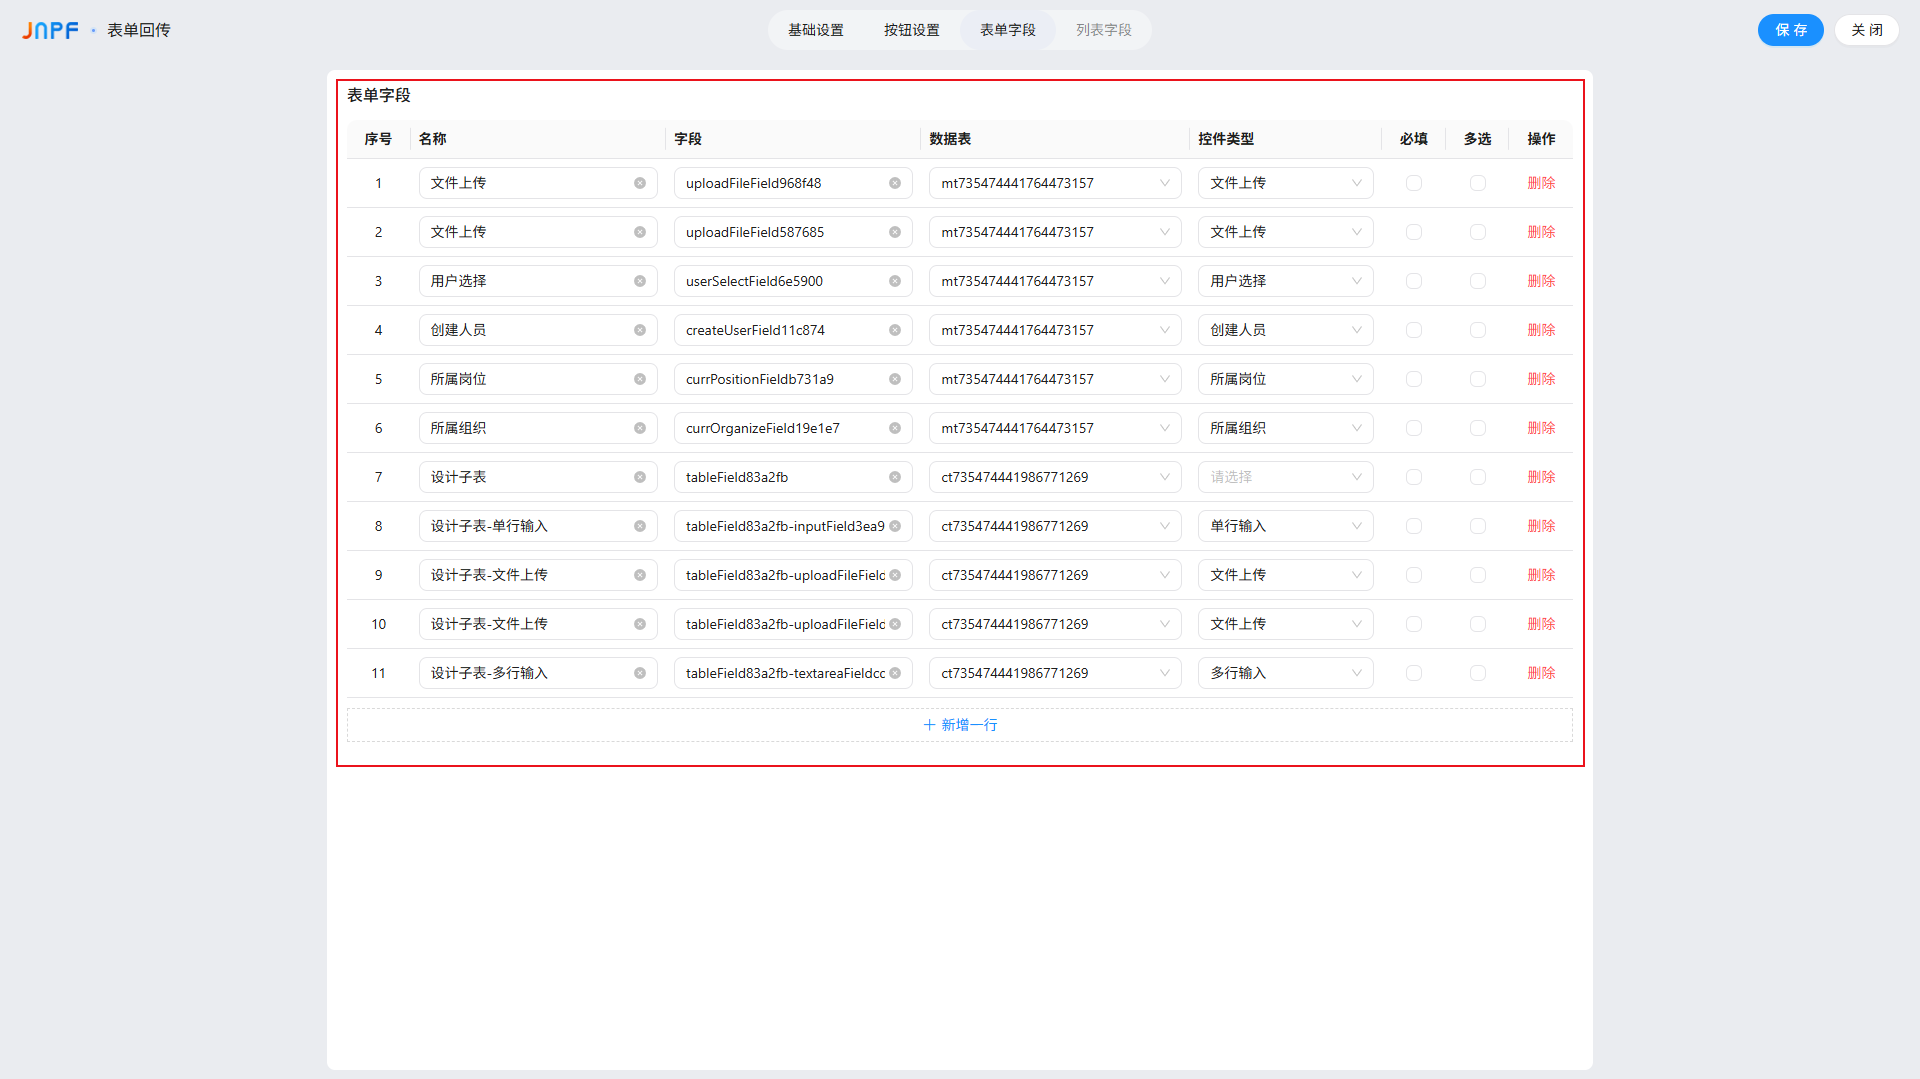Clear the currOrganizeField19e1e7 field text
This screenshot has height=1079, width=1920.
[894, 428]
